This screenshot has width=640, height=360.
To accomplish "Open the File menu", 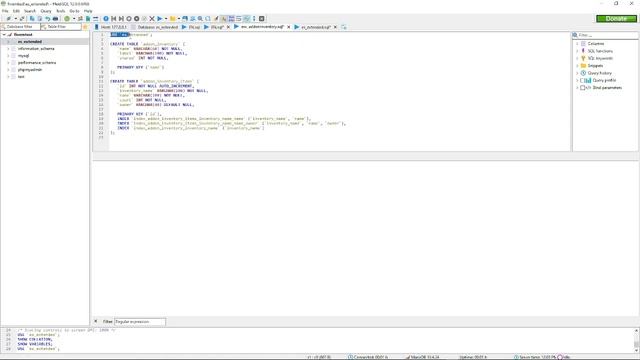I will (x=5, y=11).
